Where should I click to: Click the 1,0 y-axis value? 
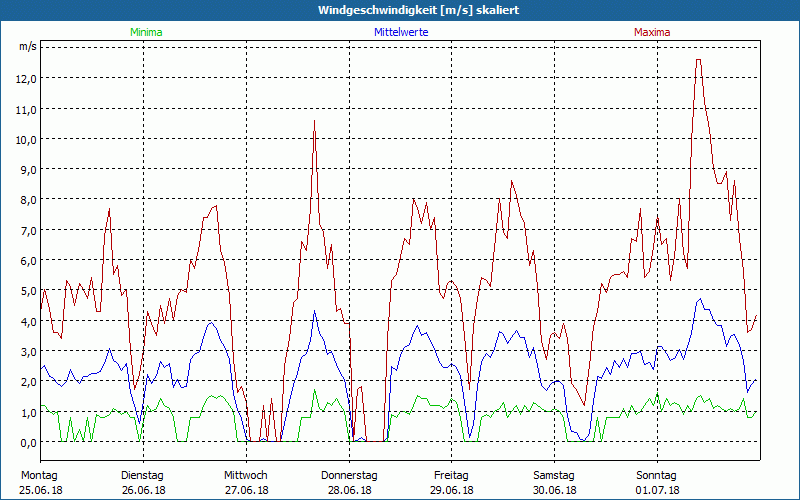(30, 412)
